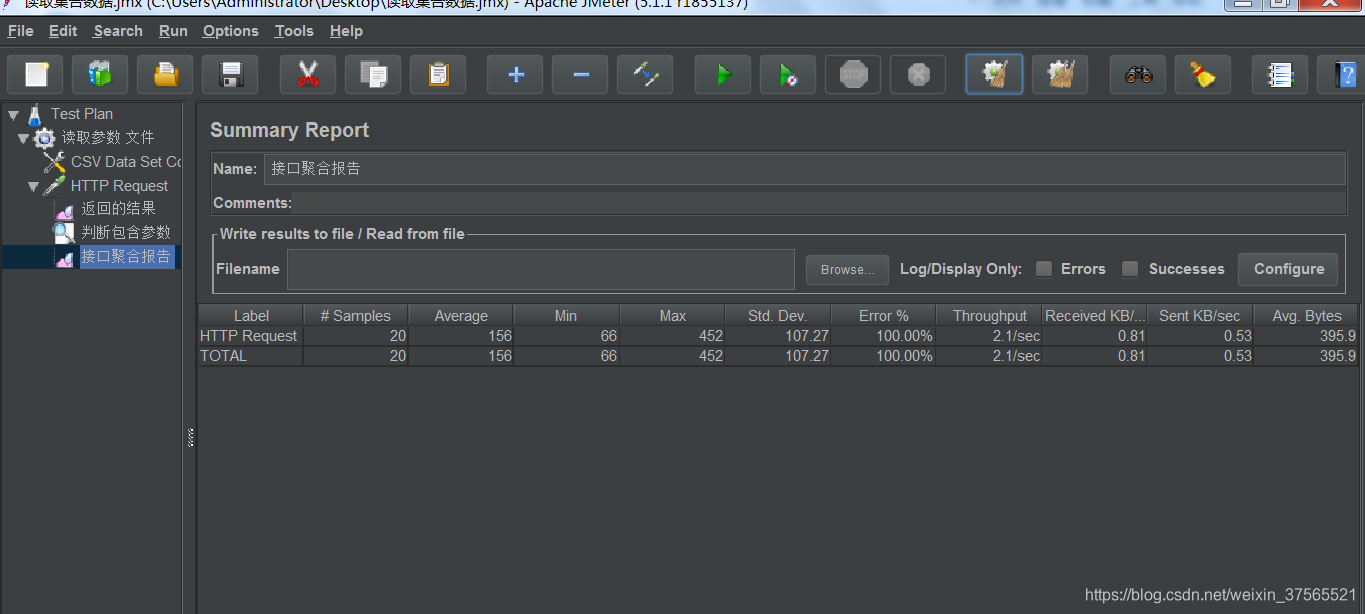1365x614 pixels.
Task: Click the Stop test icon
Action: coord(853,74)
